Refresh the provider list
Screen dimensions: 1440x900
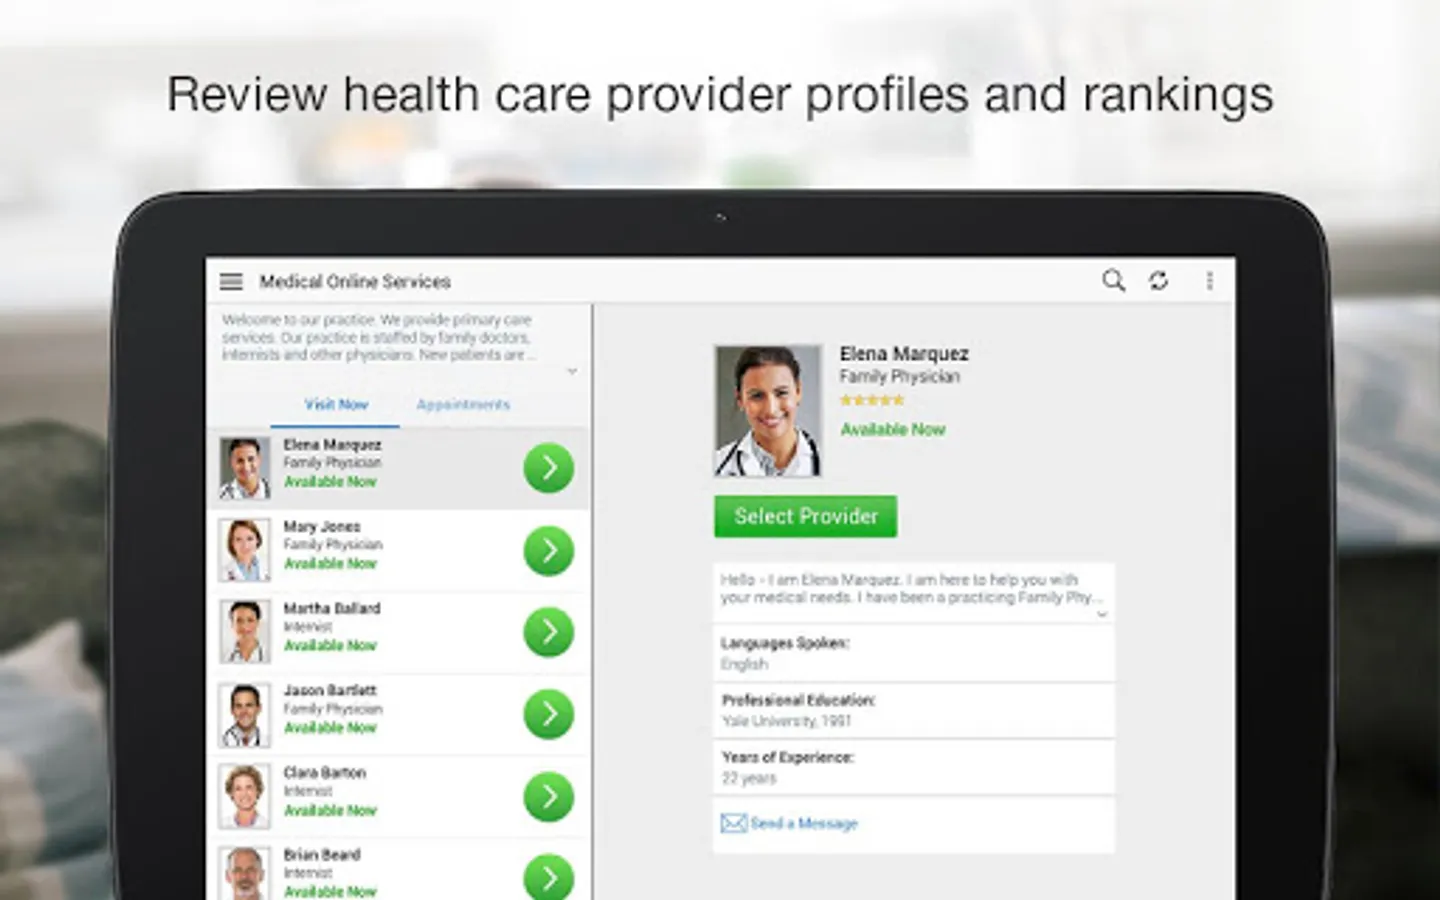[x=1158, y=281]
